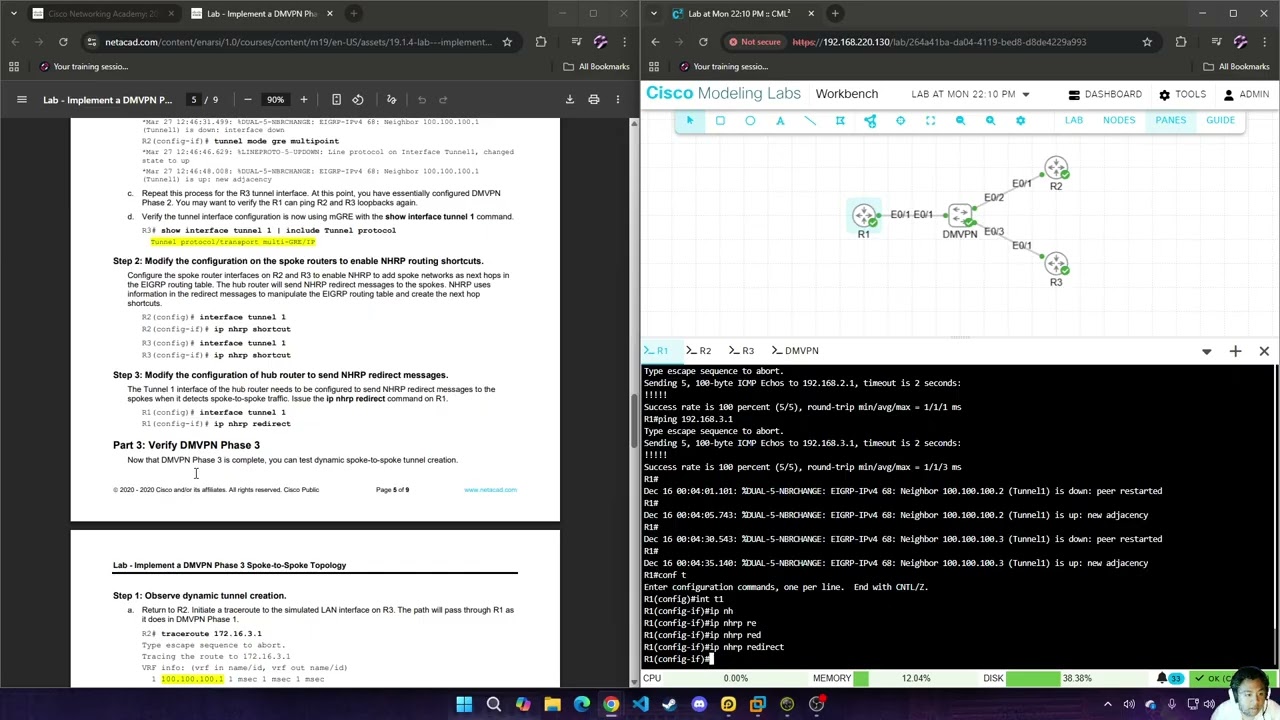Select the R2 router node on canvas
The height and width of the screenshot is (720, 1280).
pos(1056,168)
